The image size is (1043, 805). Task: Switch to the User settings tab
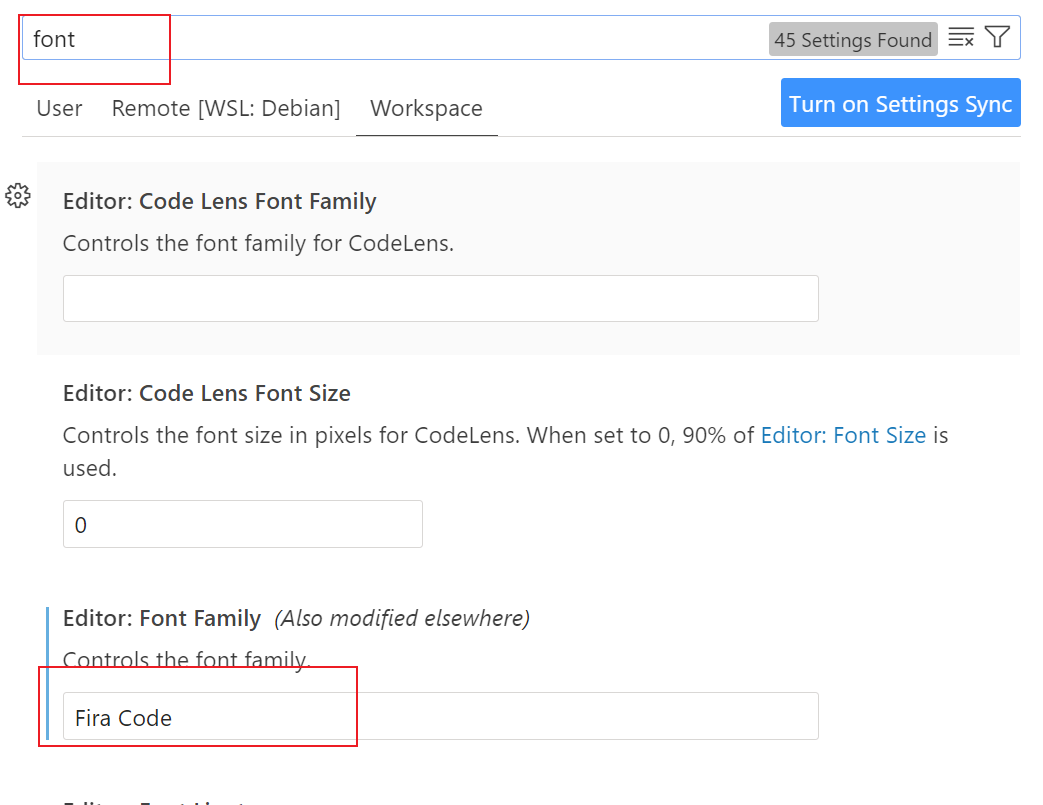[x=58, y=108]
